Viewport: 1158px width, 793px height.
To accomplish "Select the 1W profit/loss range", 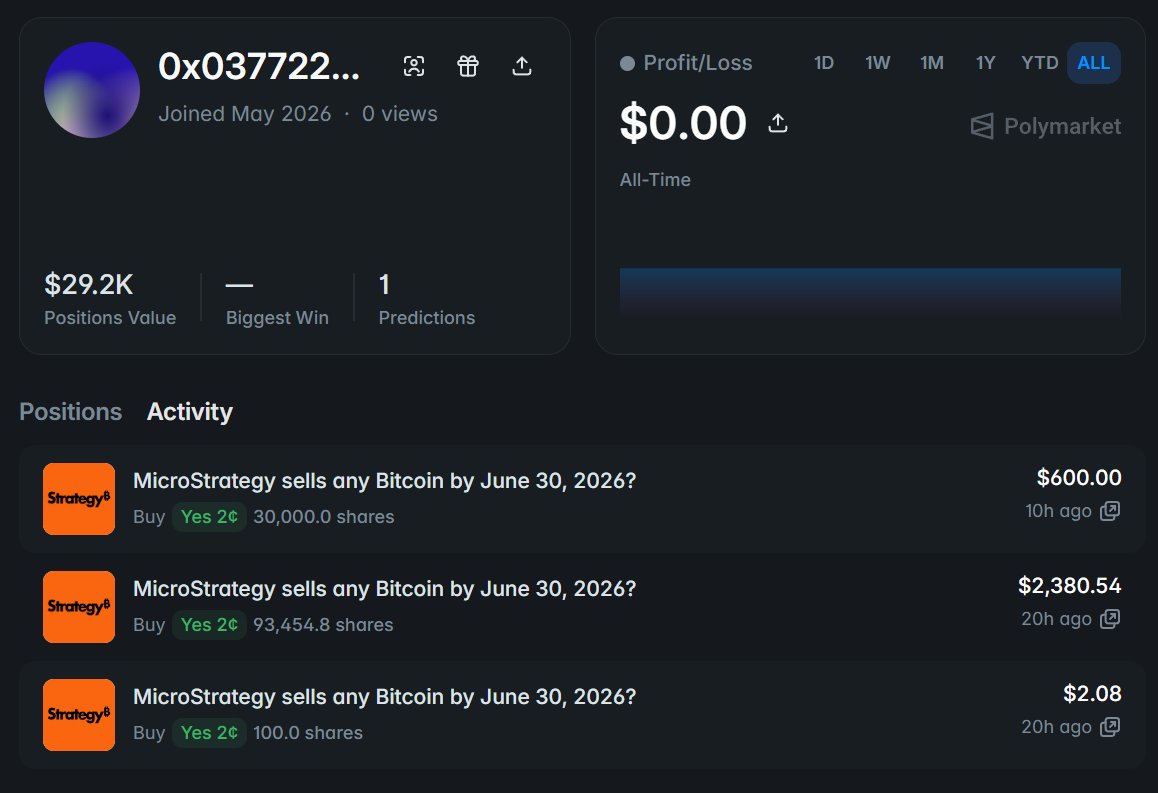I will pyautogui.click(x=877, y=63).
